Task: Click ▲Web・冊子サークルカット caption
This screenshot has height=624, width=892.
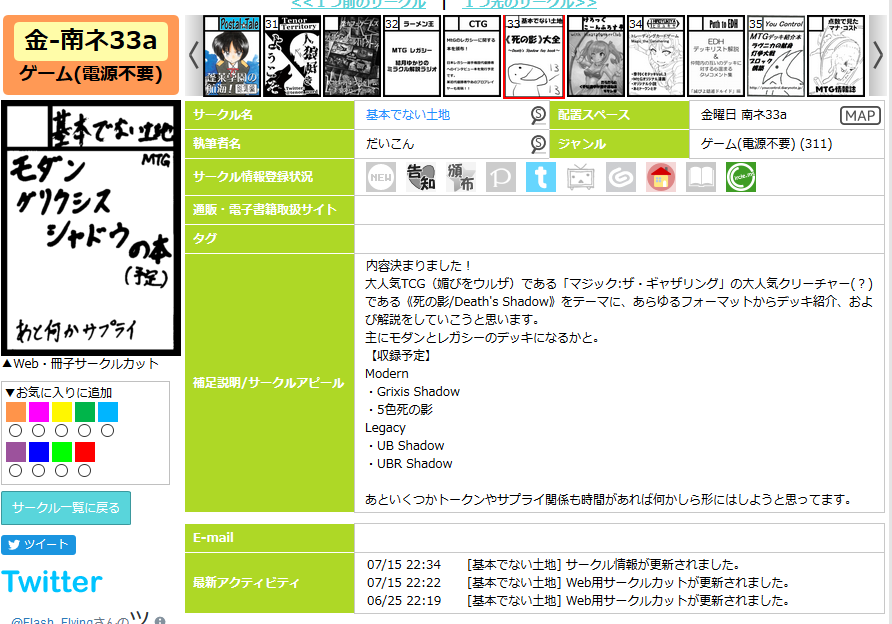Action: point(80,364)
